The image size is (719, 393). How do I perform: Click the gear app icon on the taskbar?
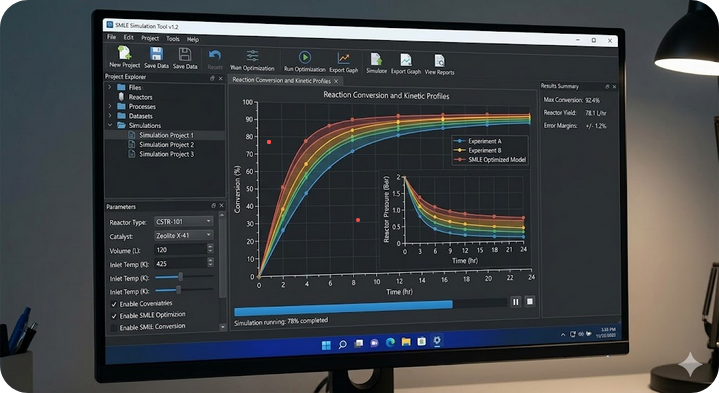point(437,340)
